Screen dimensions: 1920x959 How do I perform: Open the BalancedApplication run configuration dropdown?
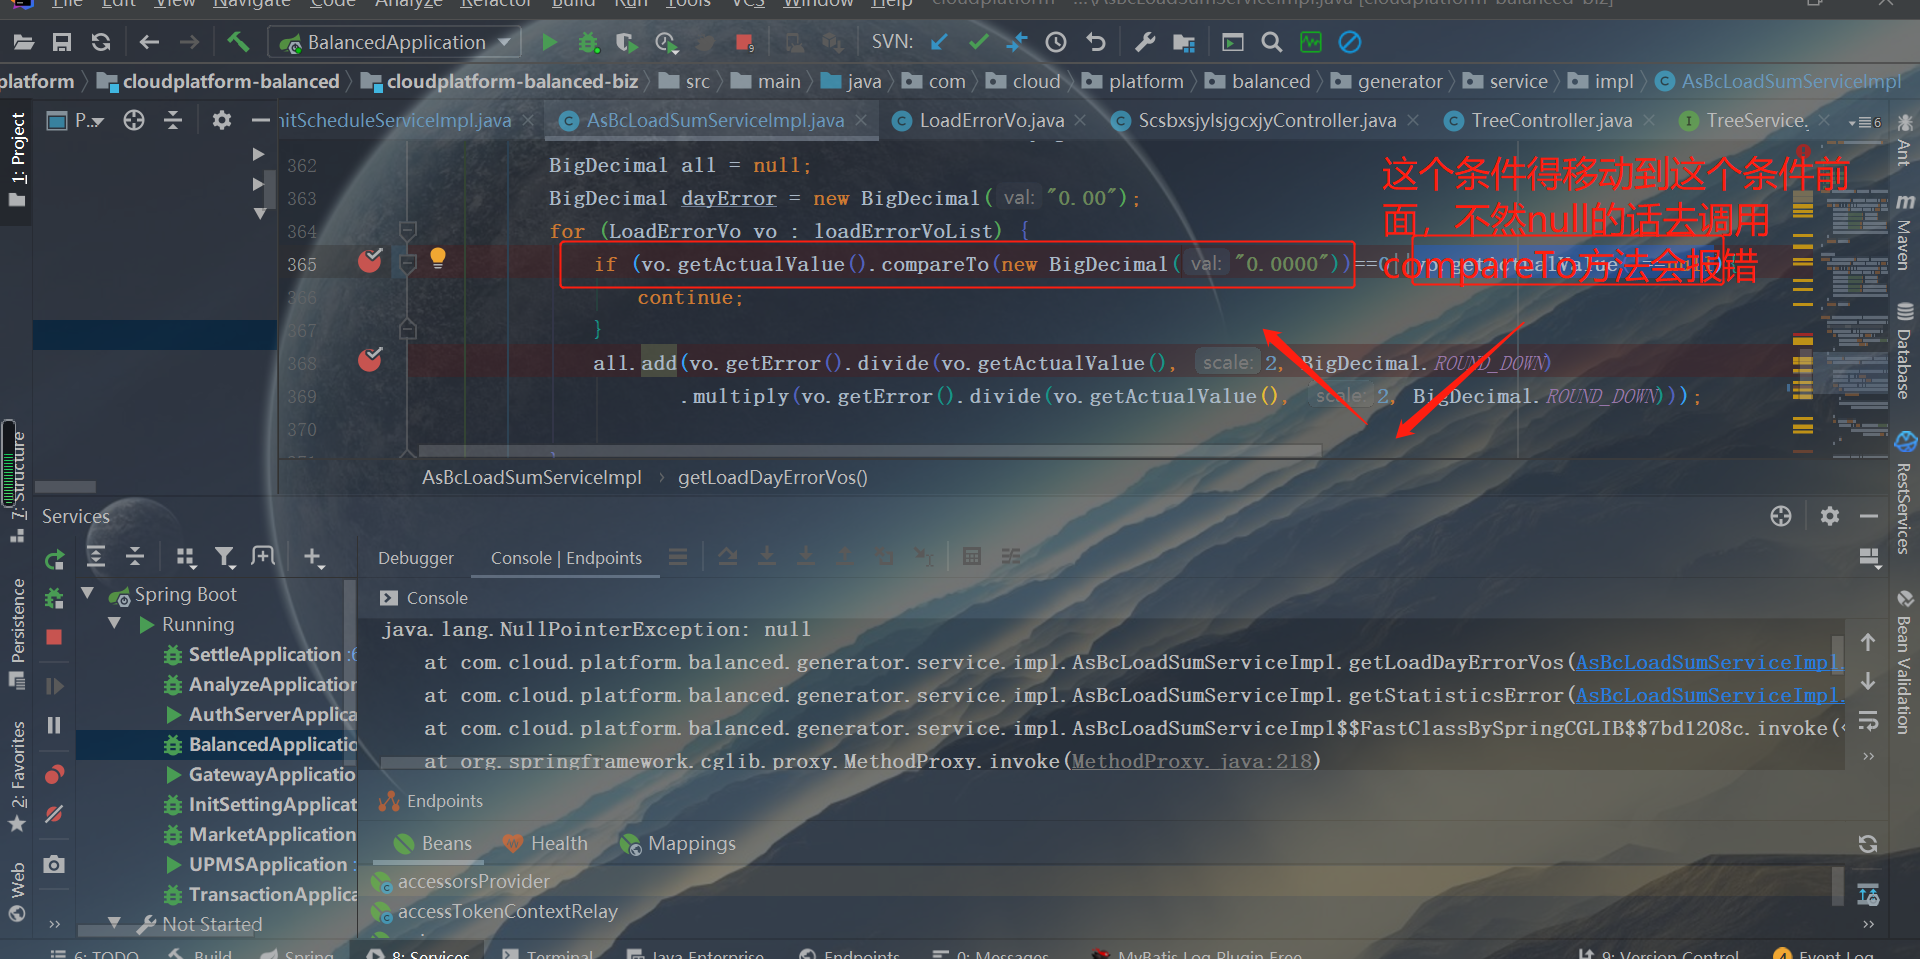pyautogui.click(x=396, y=42)
